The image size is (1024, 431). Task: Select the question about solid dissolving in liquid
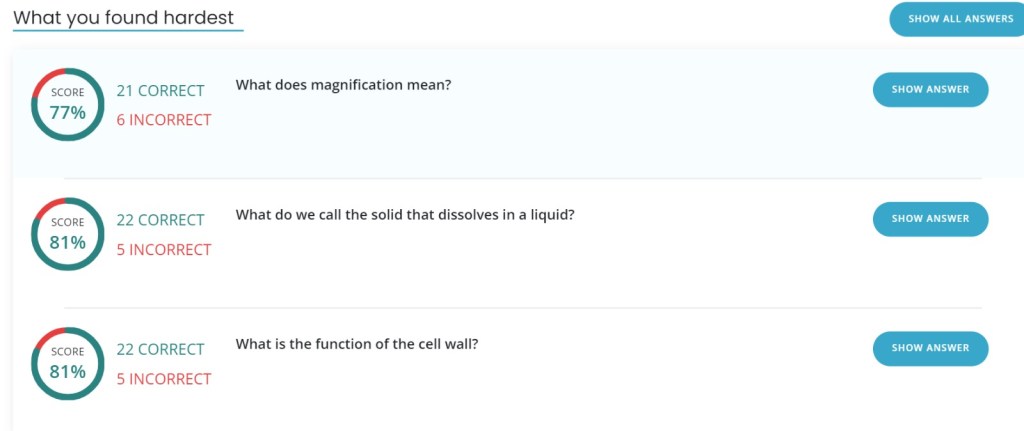tap(405, 214)
